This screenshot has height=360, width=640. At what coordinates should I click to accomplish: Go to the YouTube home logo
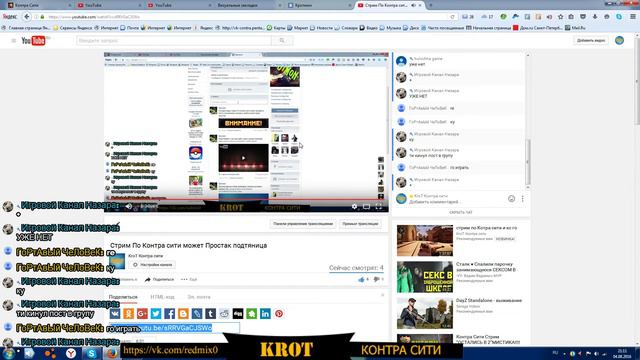point(33,40)
